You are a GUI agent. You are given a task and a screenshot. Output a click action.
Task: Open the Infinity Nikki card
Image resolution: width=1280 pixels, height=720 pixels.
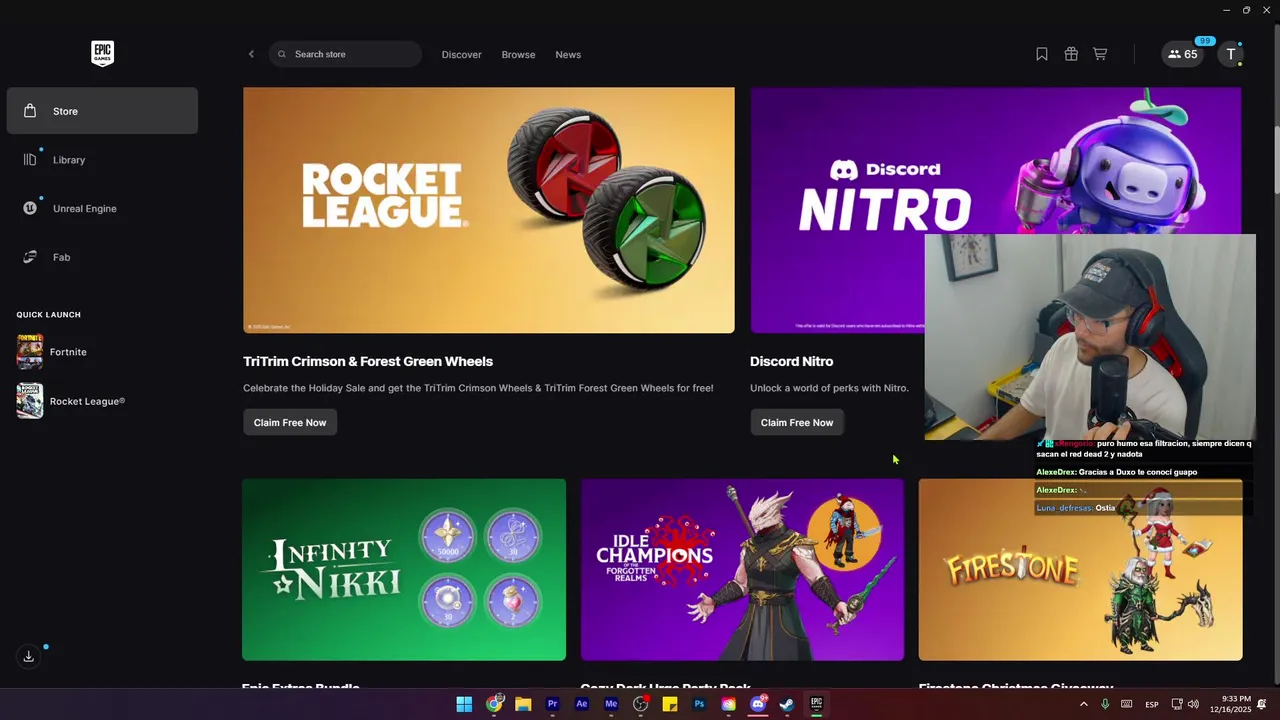(404, 569)
